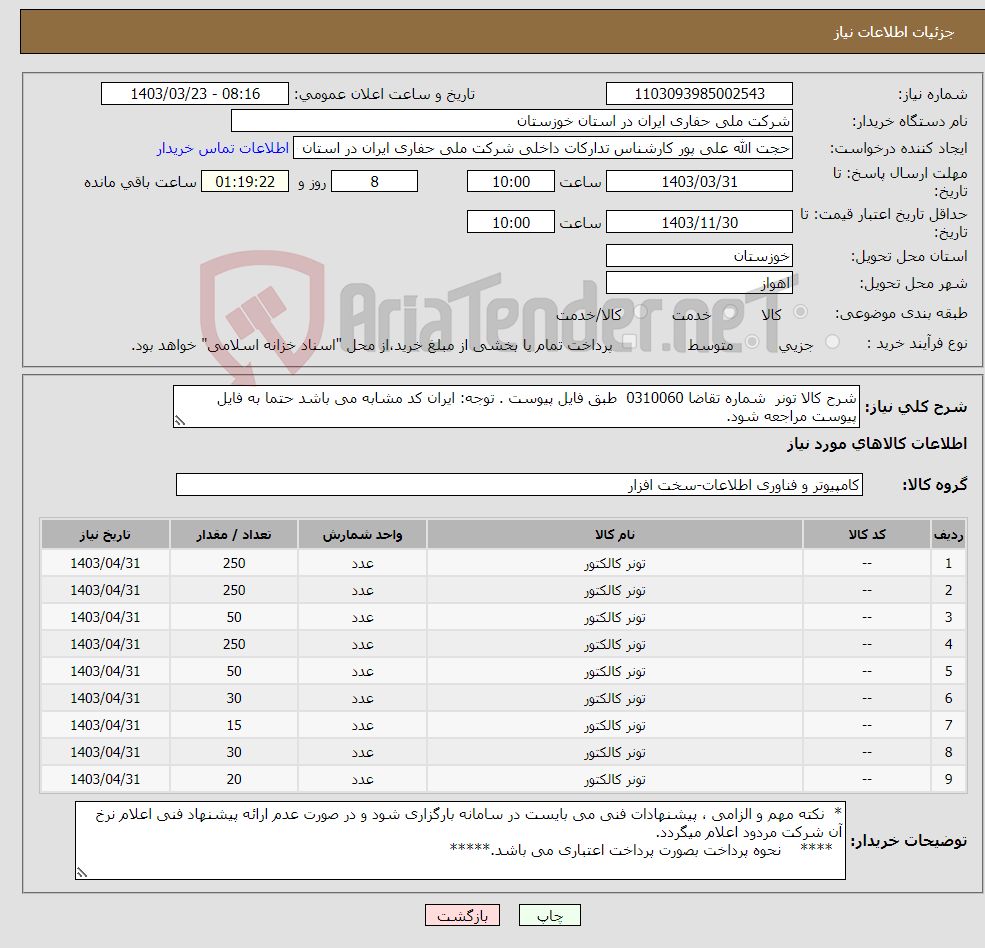Click the date 1403/04/31 in row 1
Viewport: 985px width, 948px height.
tap(105, 564)
